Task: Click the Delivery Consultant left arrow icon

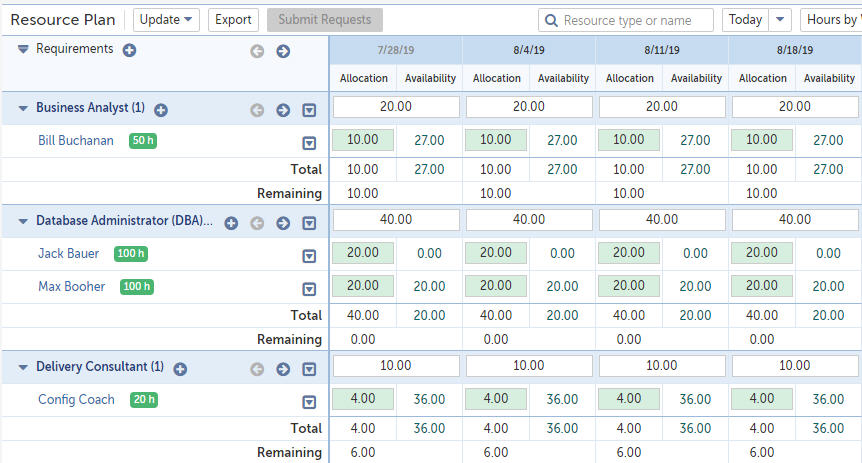Action: click(x=257, y=369)
